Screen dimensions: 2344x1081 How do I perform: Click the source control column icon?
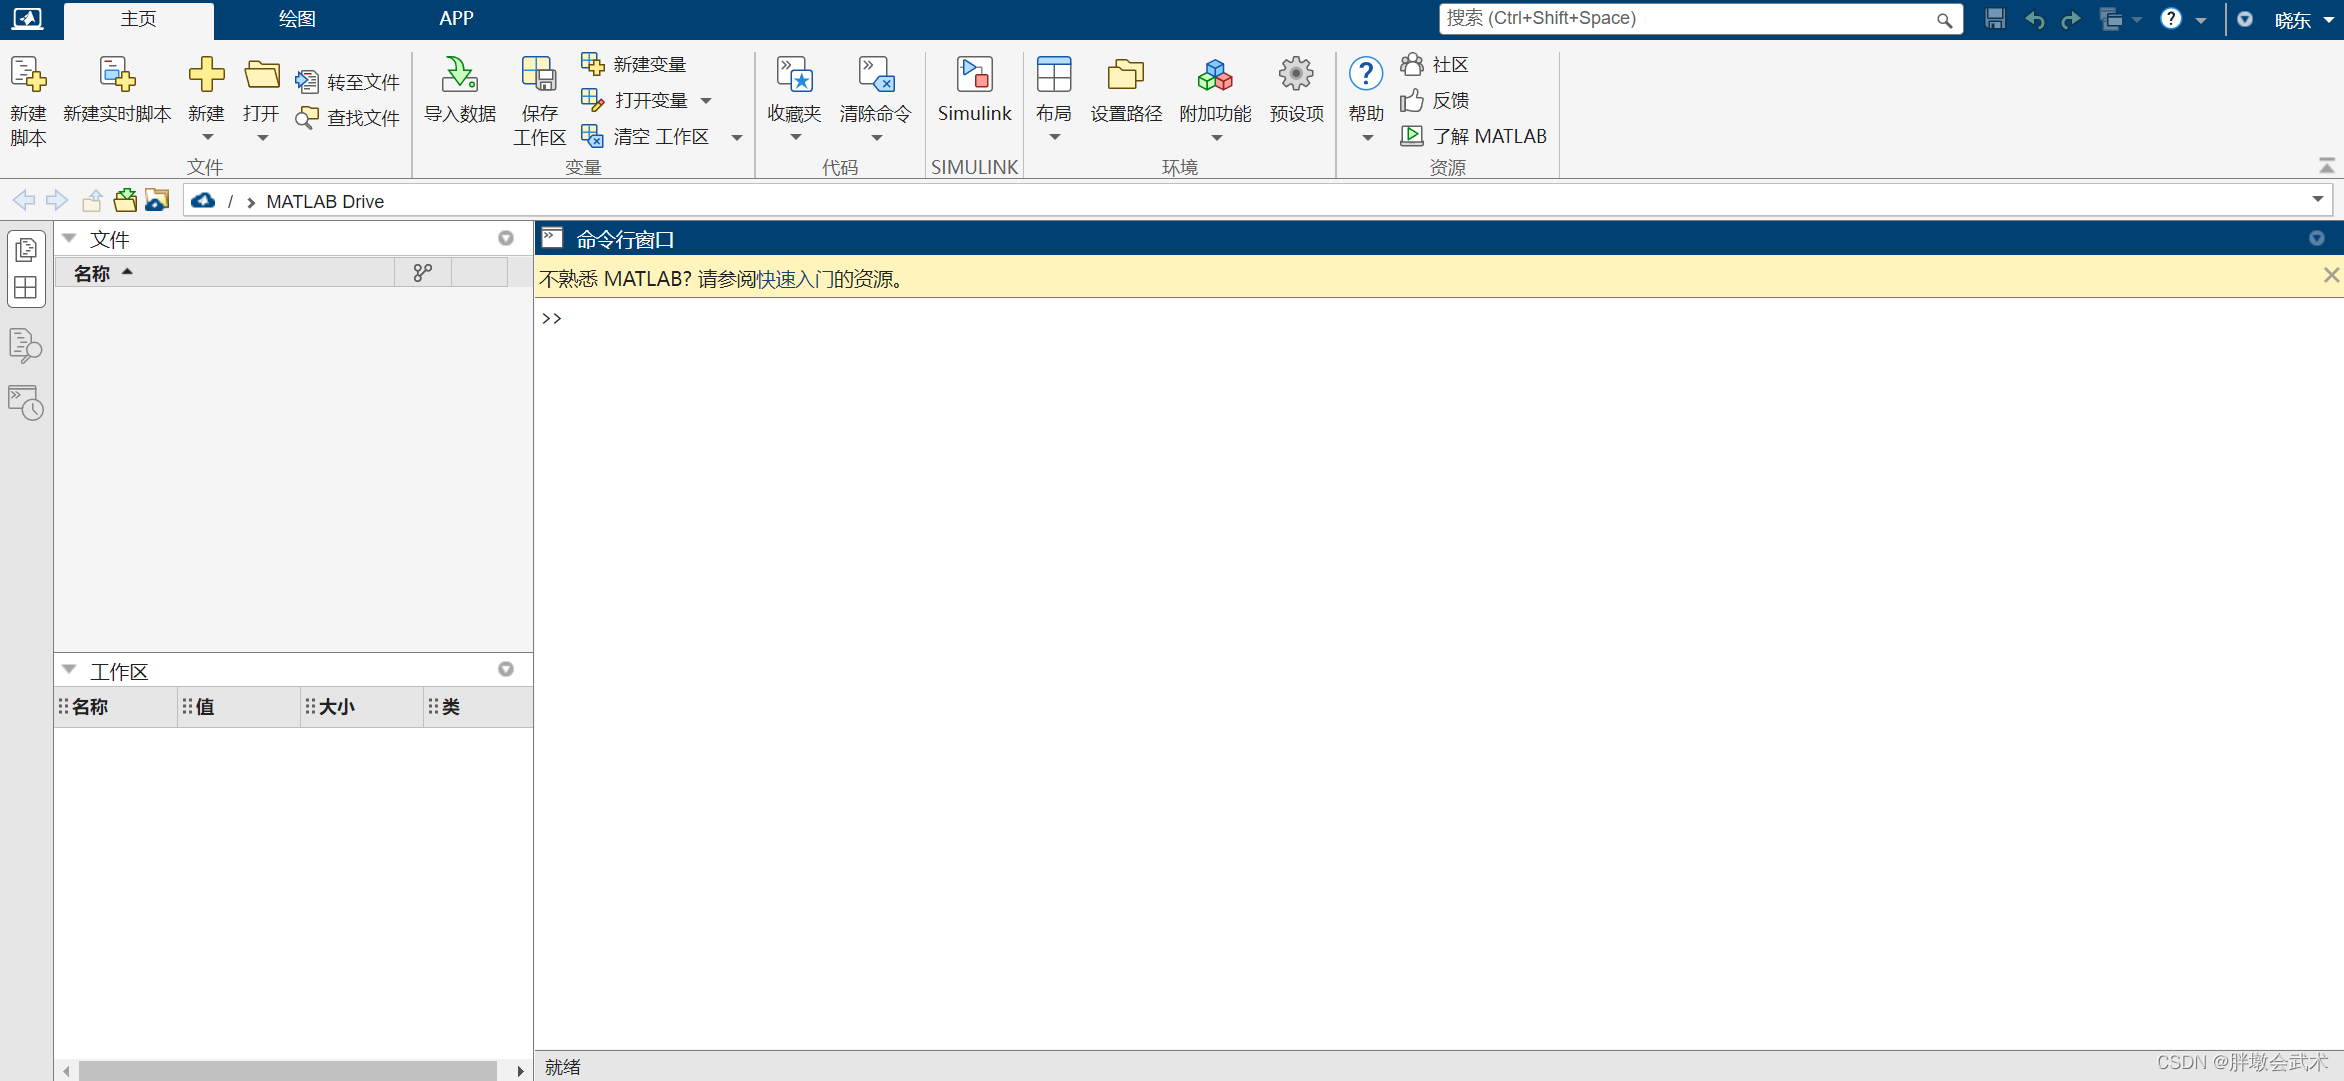(423, 273)
